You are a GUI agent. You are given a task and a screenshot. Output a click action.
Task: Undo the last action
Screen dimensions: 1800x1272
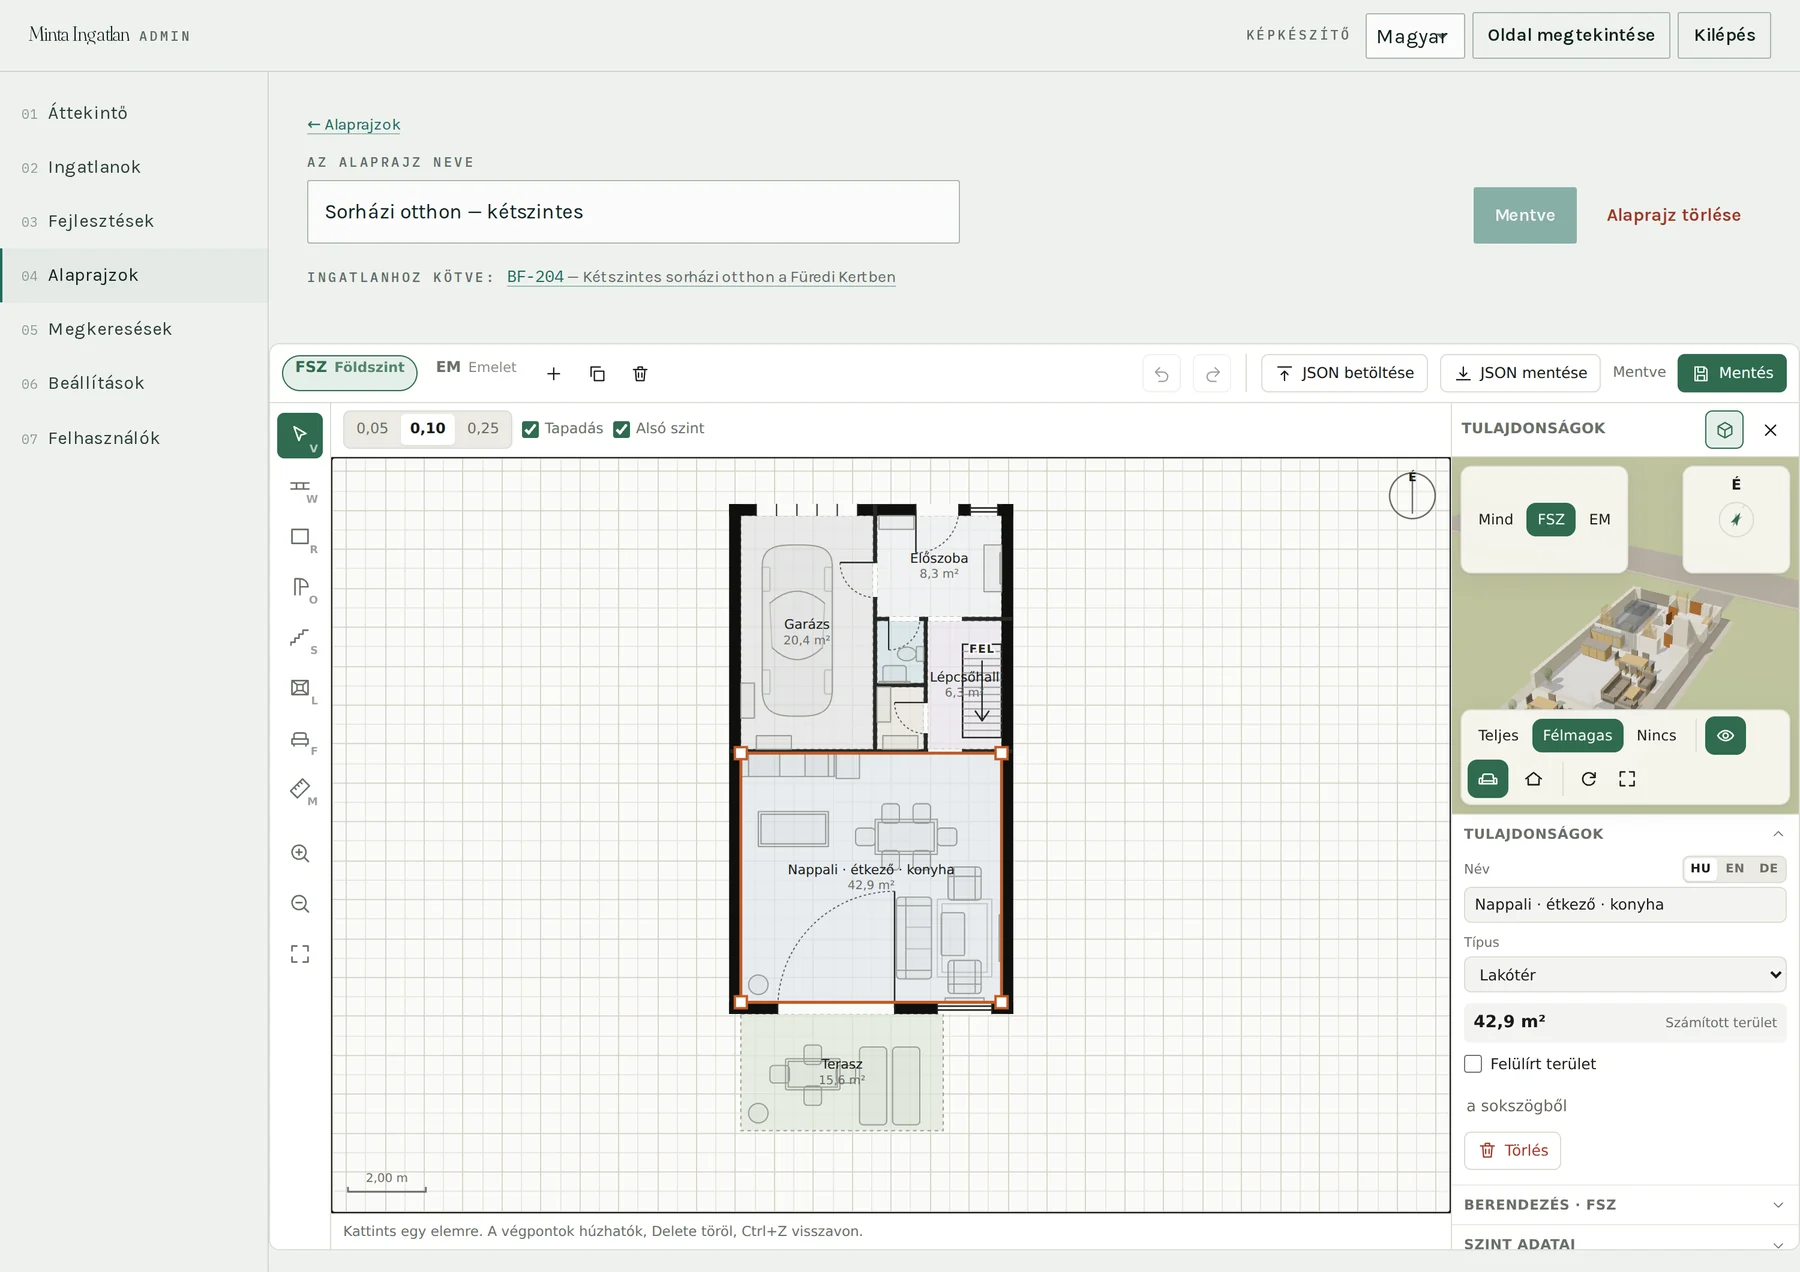point(1161,374)
